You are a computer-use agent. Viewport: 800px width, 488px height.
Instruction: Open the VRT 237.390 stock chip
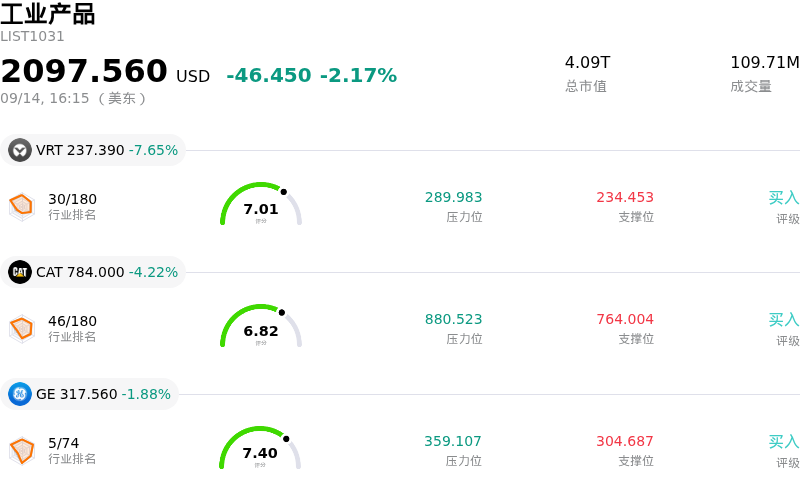click(93, 150)
